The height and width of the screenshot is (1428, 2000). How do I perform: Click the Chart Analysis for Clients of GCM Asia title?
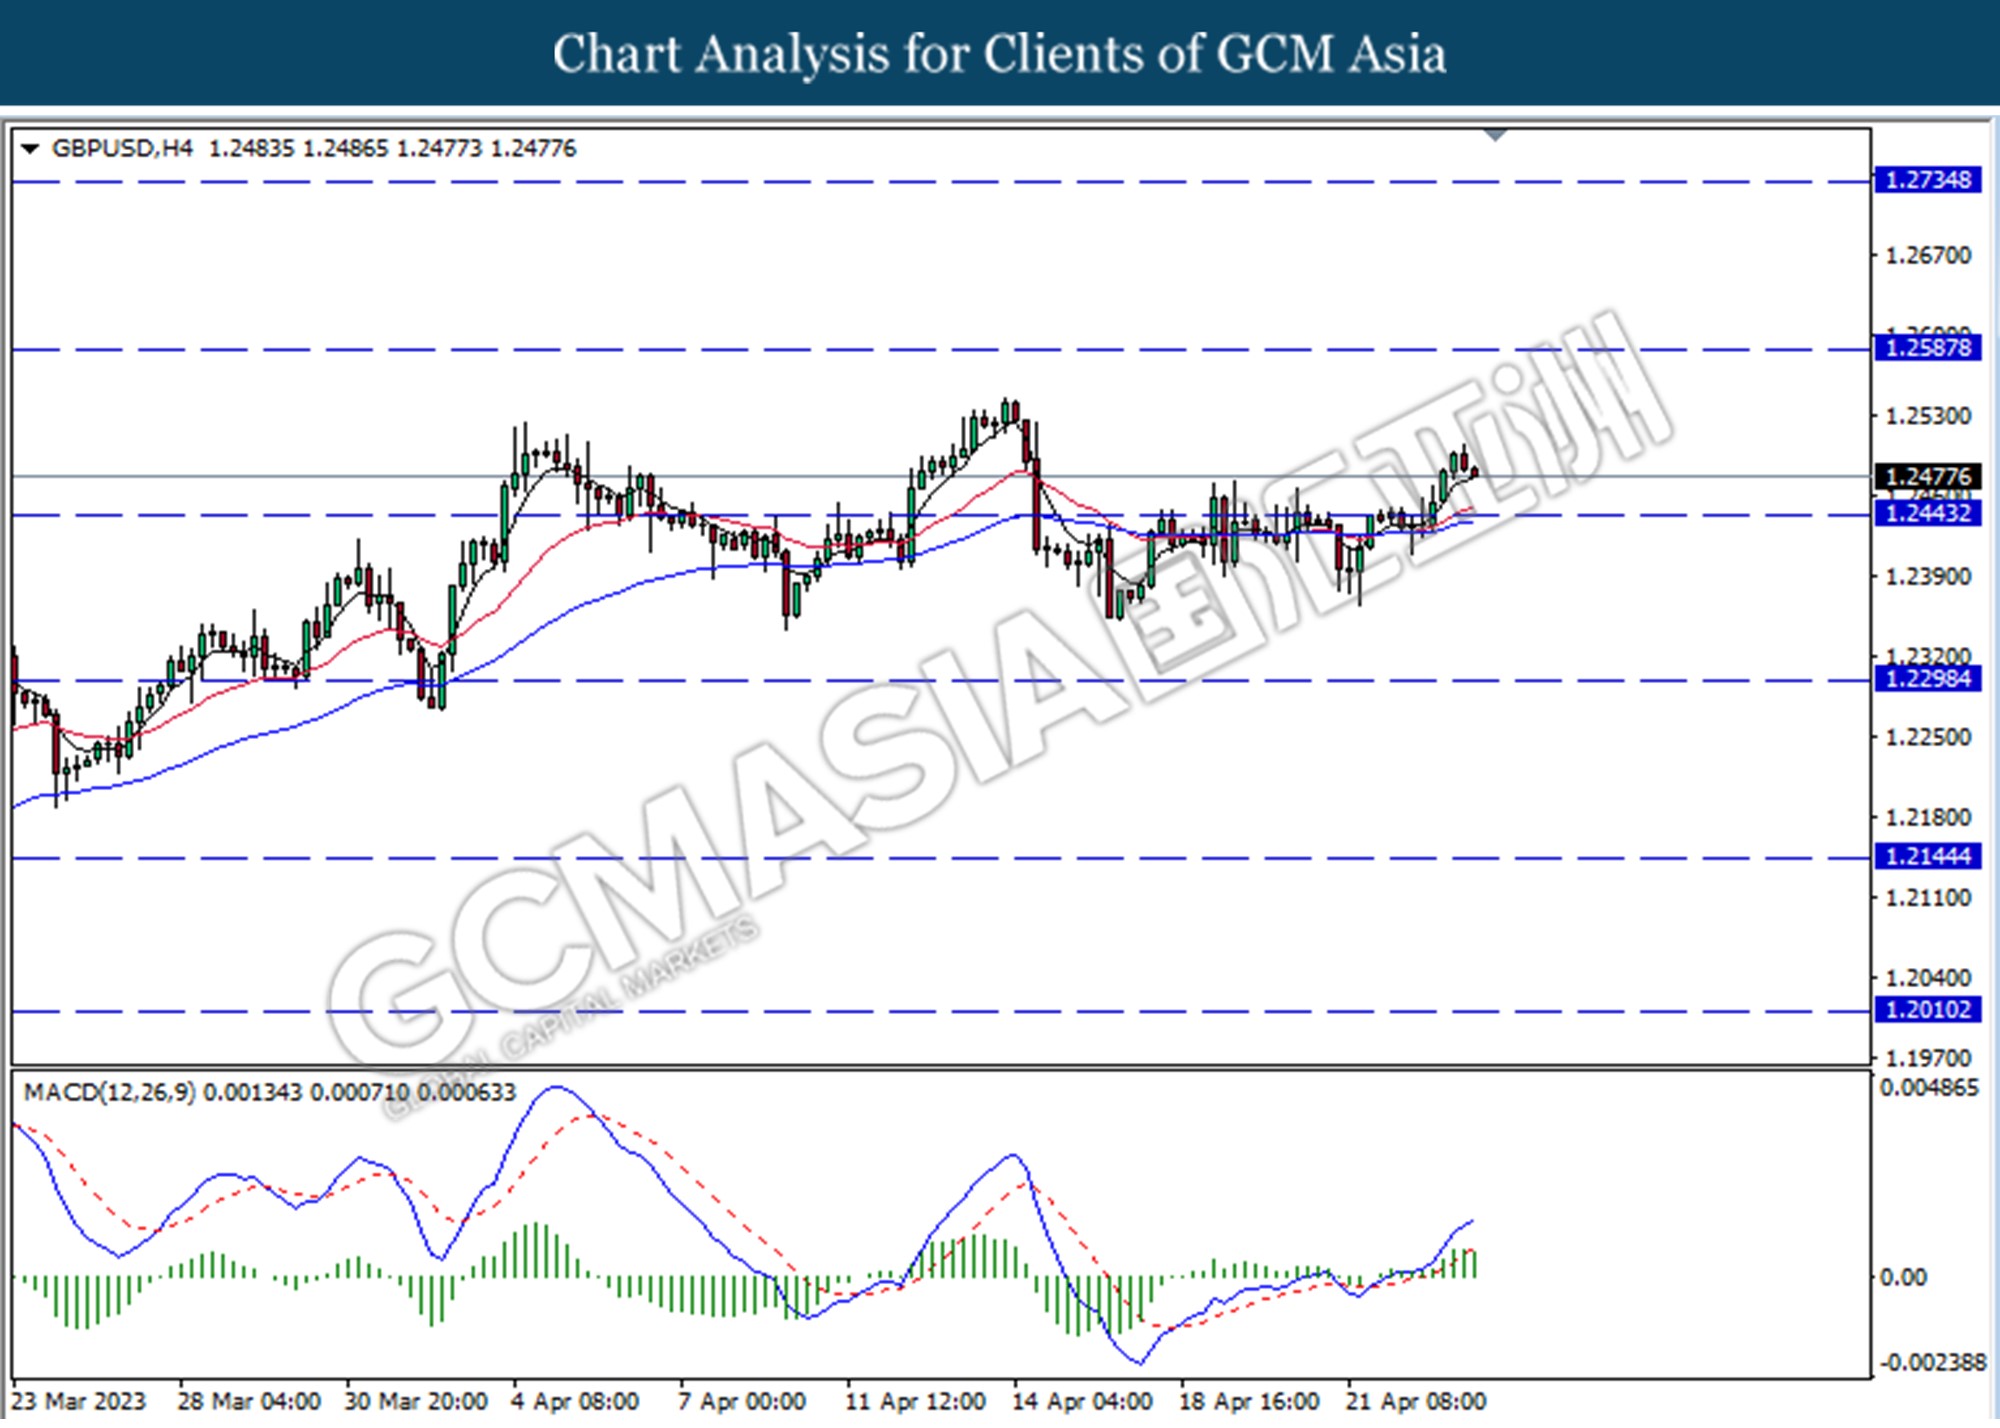pos(999,53)
